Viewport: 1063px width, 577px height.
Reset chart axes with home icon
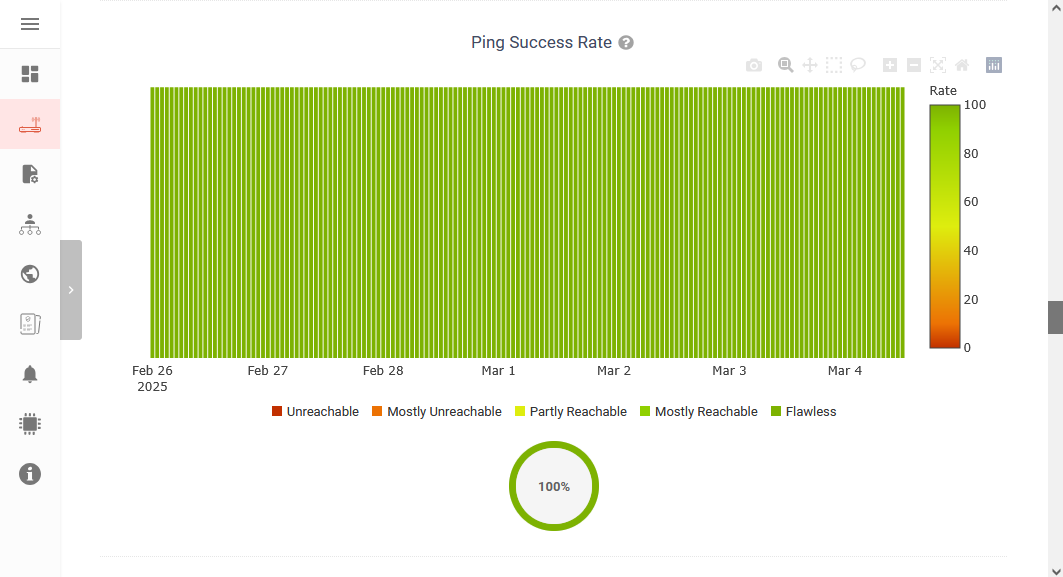(962, 66)
